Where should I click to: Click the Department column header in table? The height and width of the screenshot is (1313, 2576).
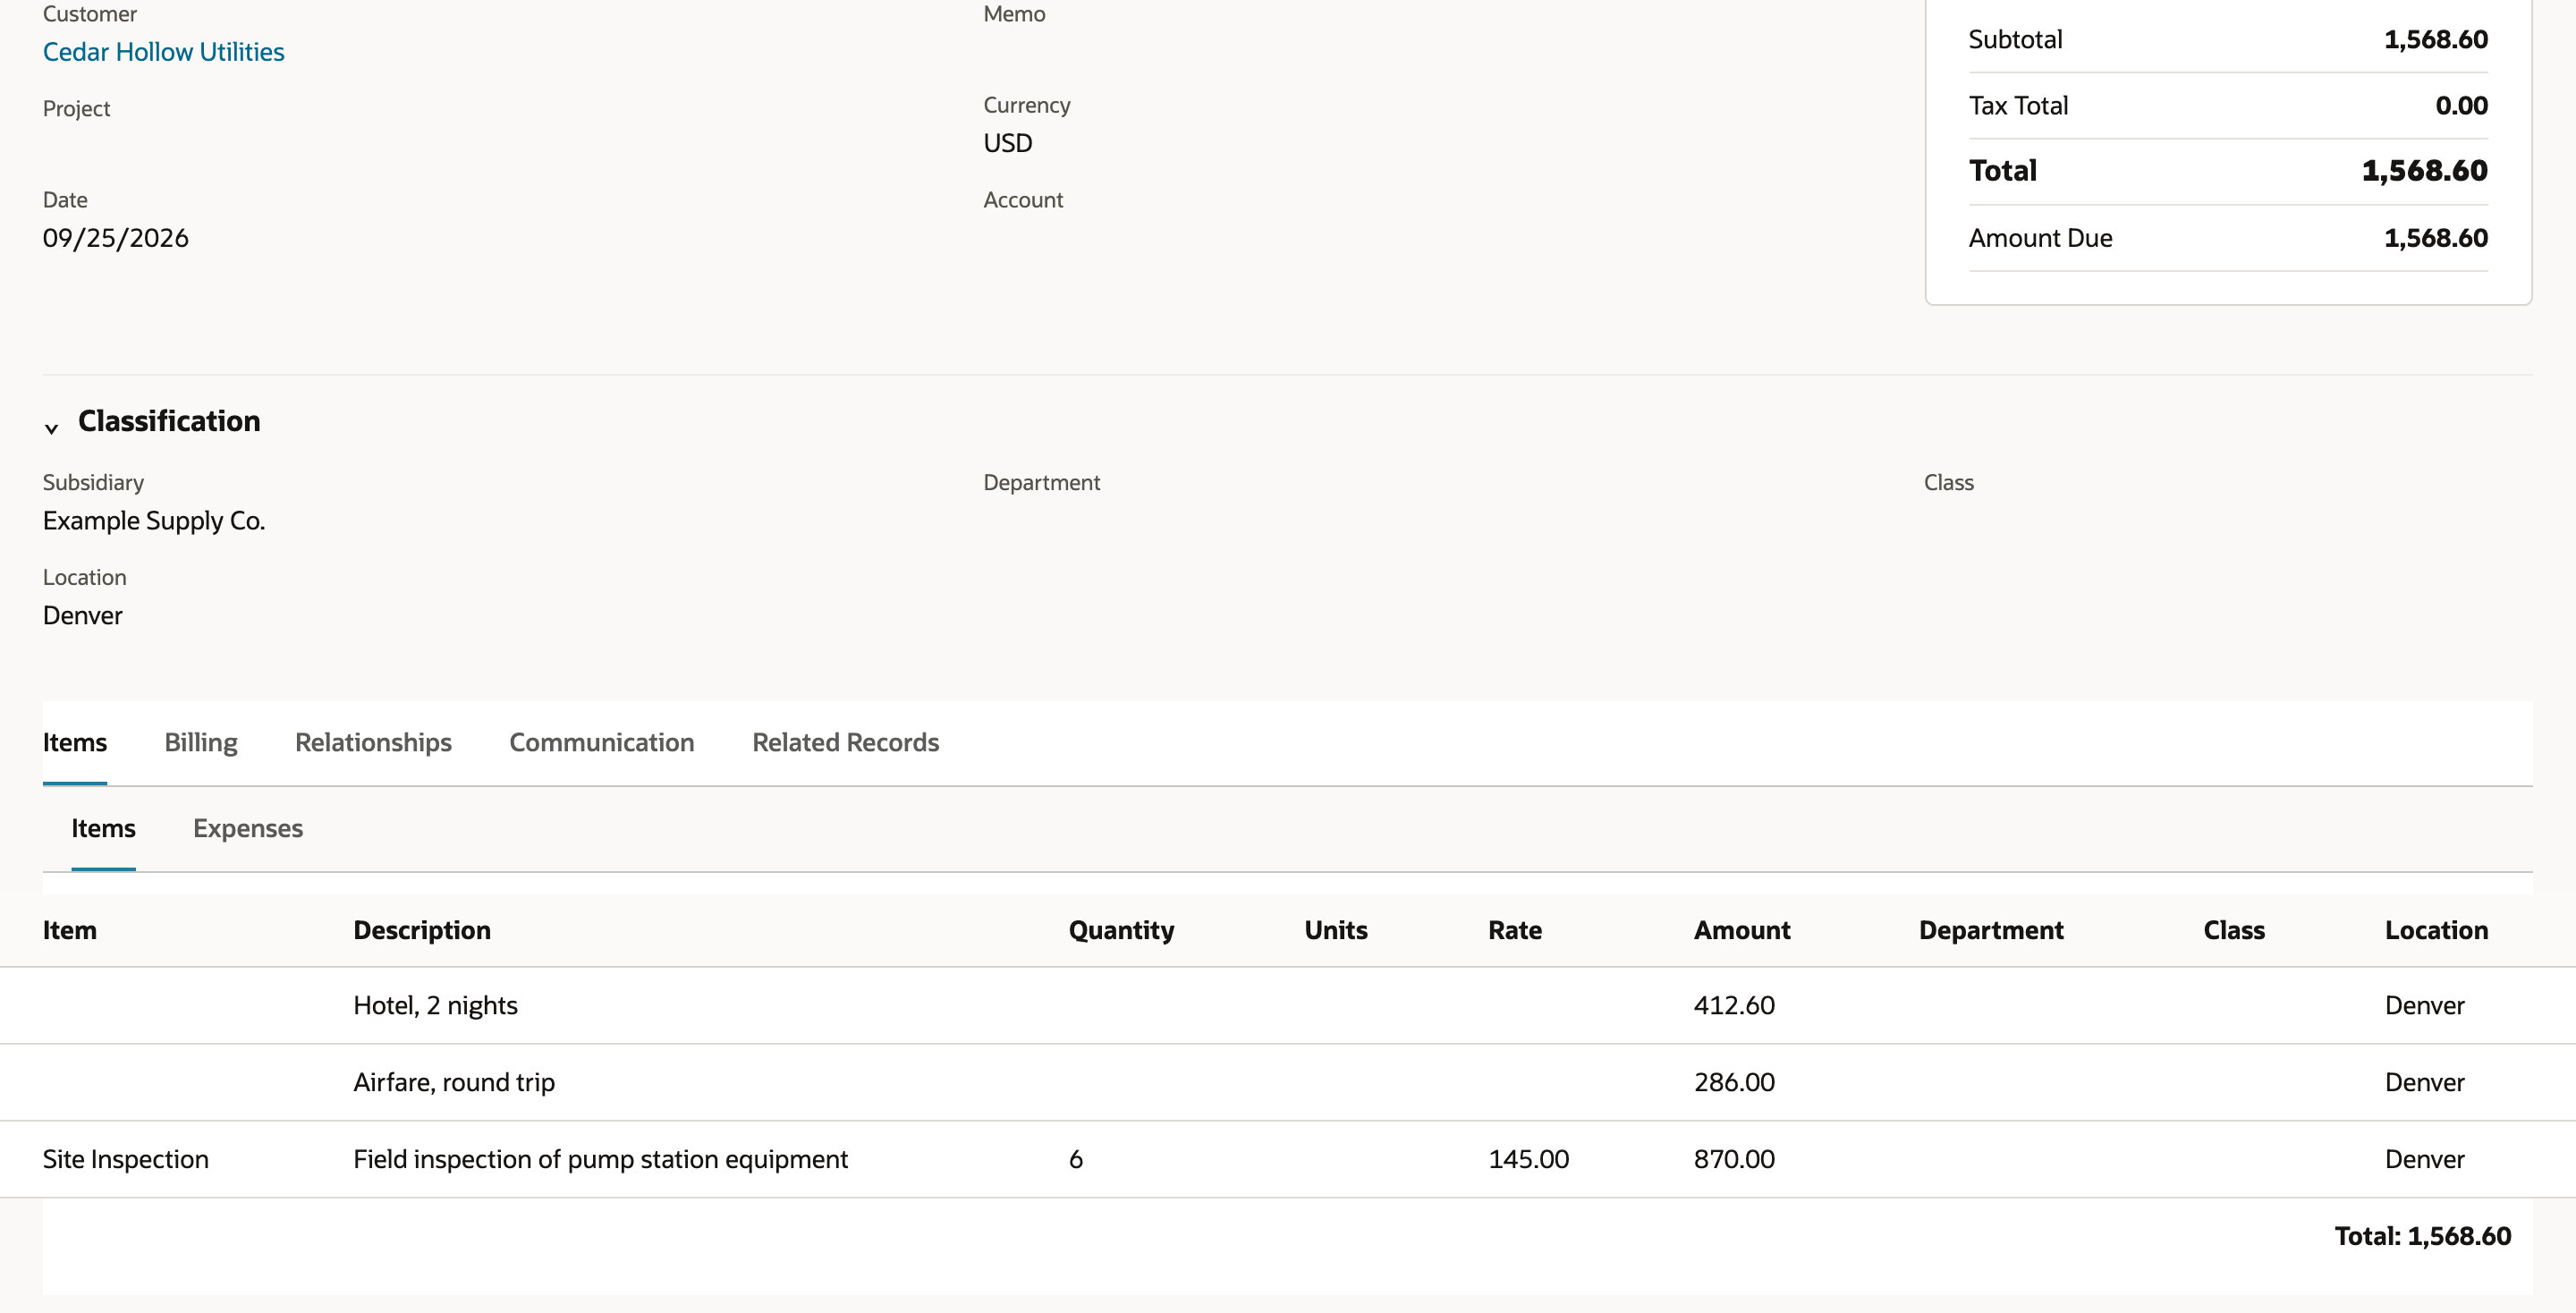tap(1991, 930)
